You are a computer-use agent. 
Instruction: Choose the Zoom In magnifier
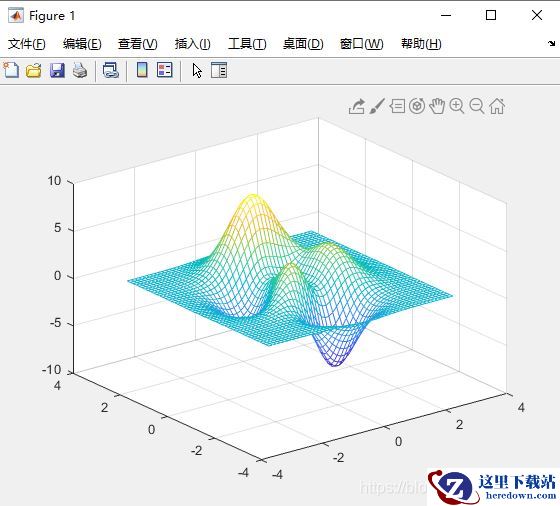tap(457, 106)
